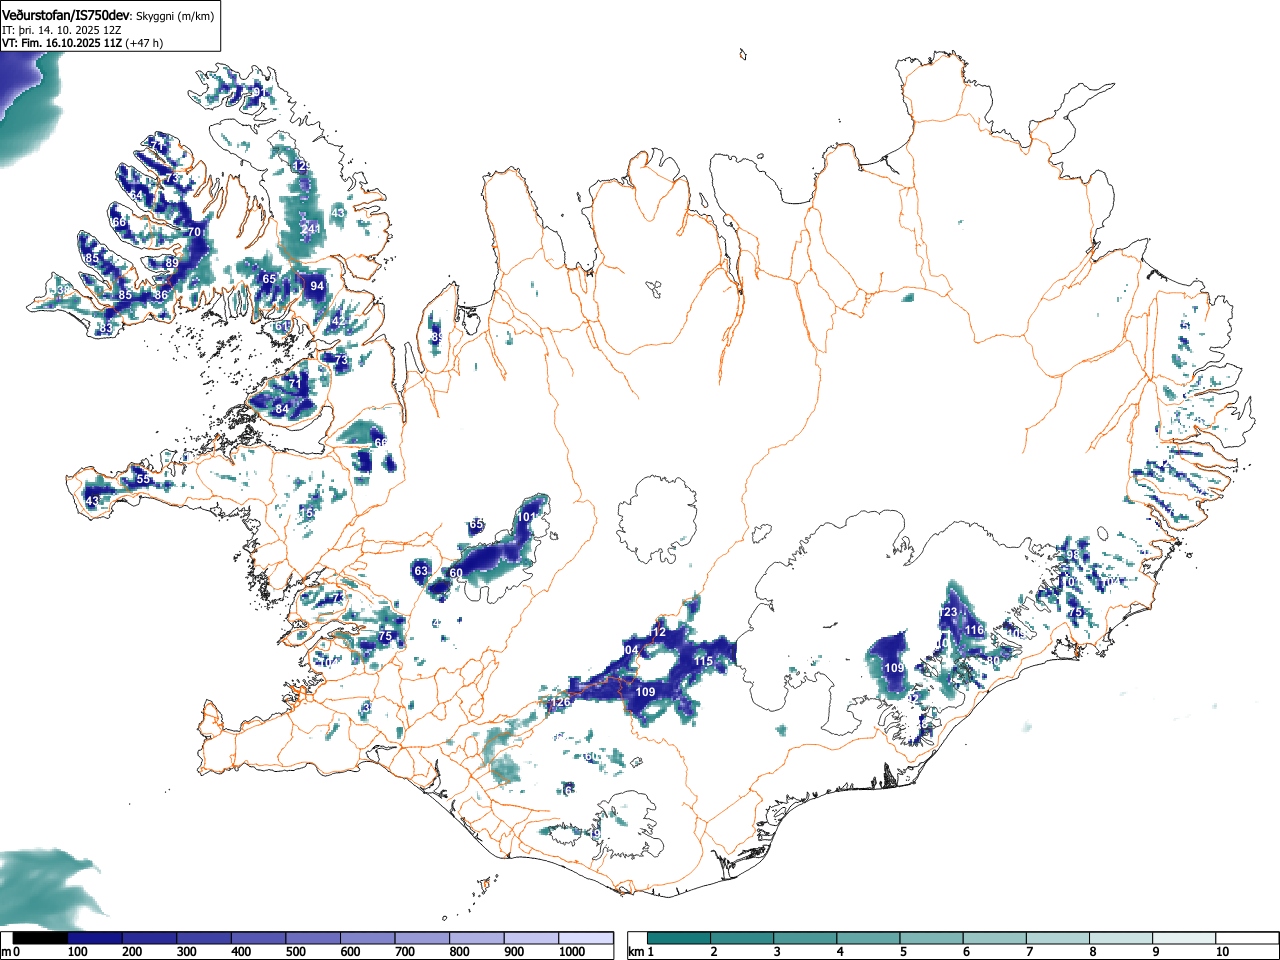Click the km legend swatch starting at 3

(805, 938)
